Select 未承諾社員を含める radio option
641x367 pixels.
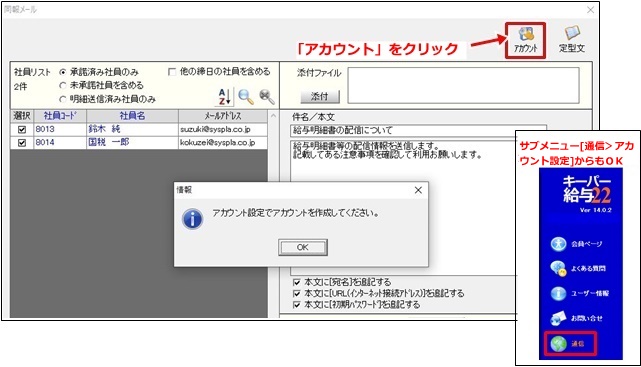point(63,85)
